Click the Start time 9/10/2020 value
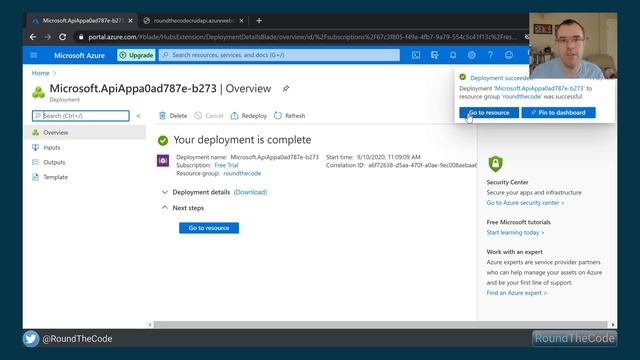 click(389, 157)
